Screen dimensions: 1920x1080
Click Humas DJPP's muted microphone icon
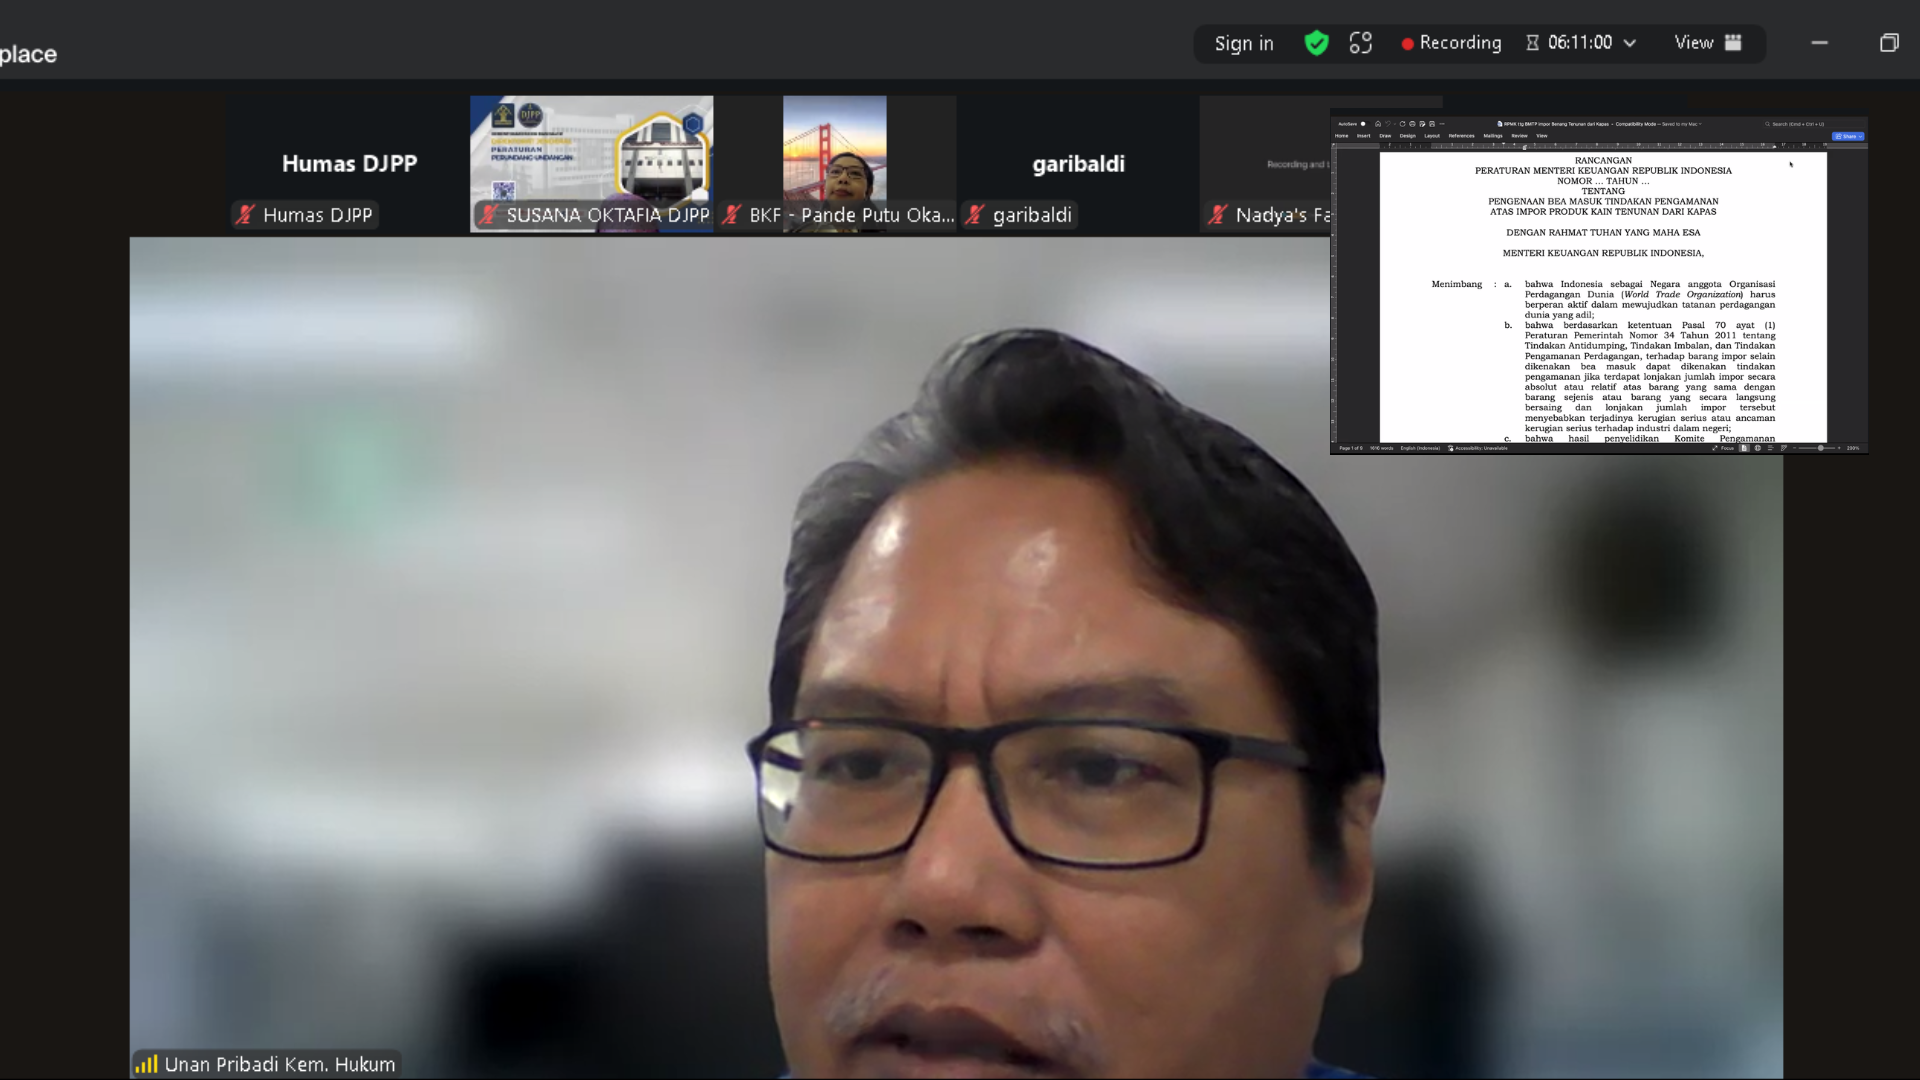[245, 215]
